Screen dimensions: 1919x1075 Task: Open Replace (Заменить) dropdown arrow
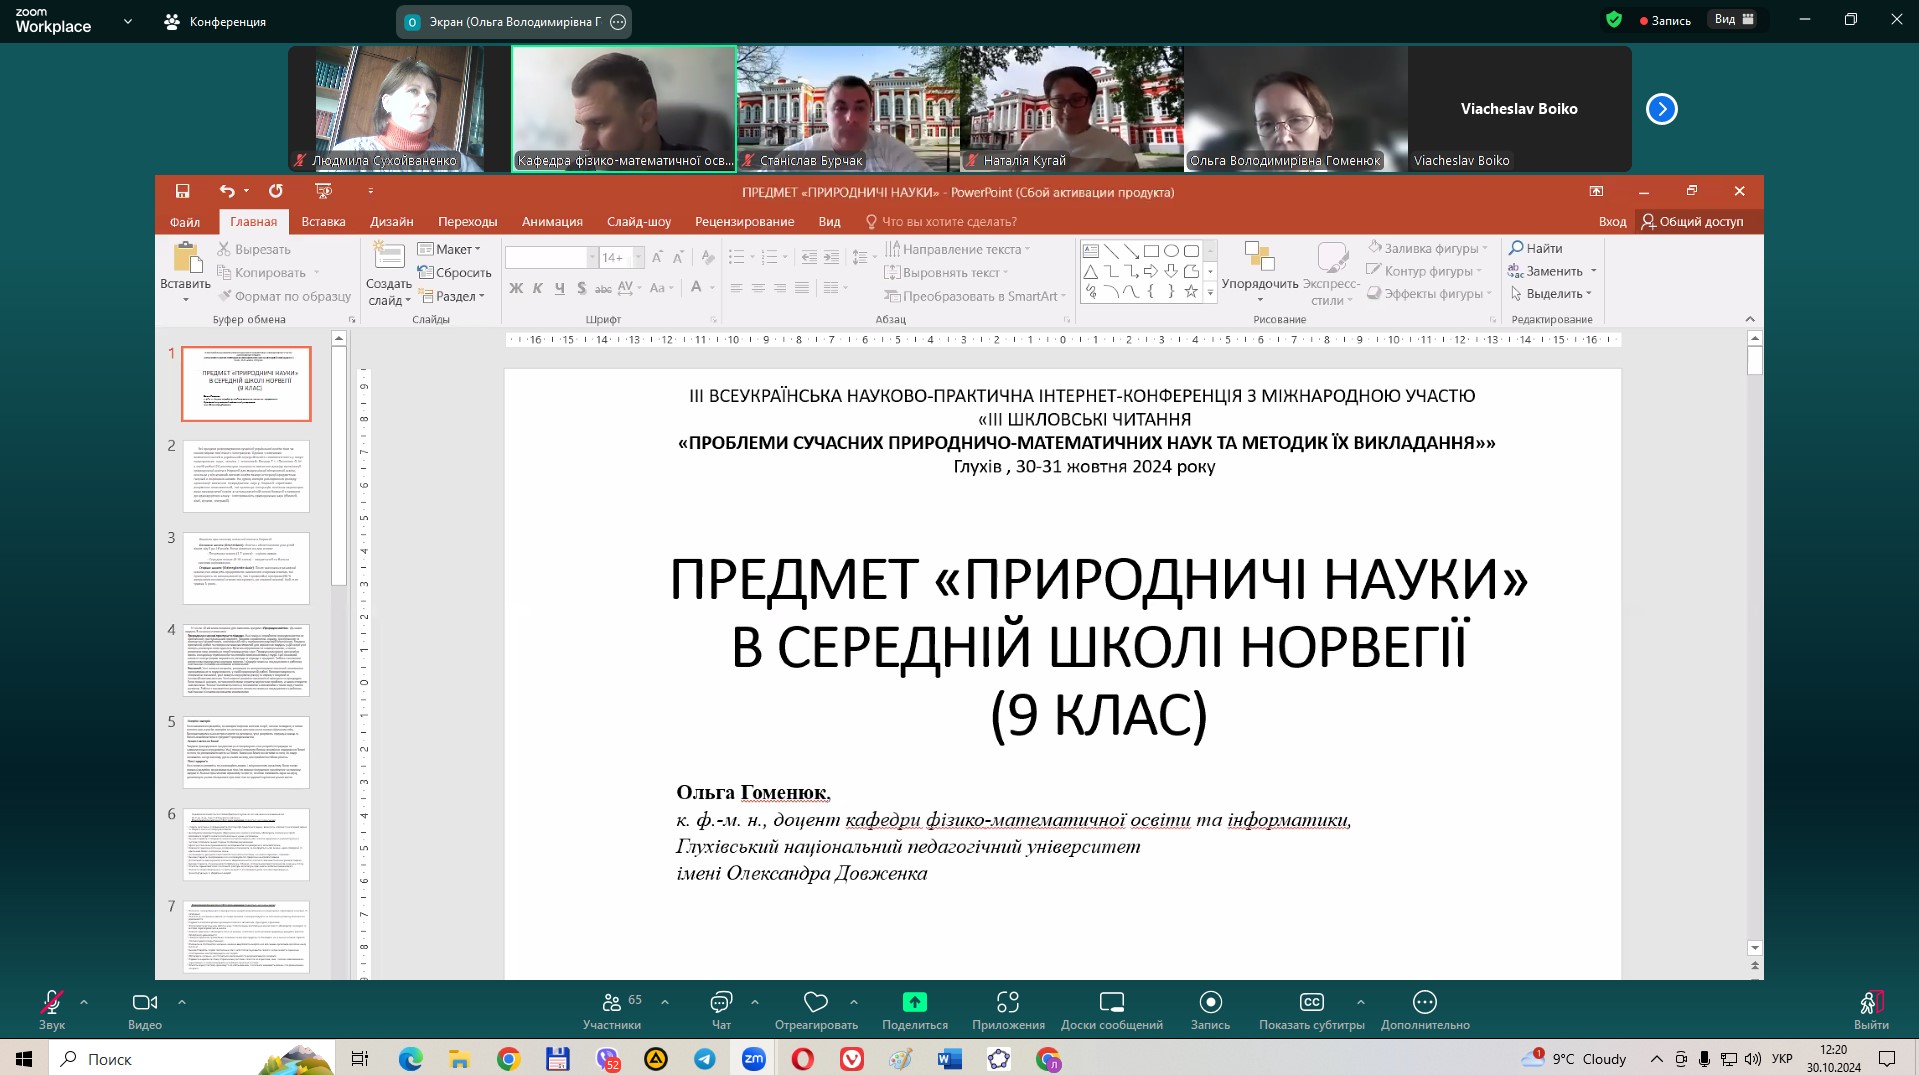point(1593,271)
